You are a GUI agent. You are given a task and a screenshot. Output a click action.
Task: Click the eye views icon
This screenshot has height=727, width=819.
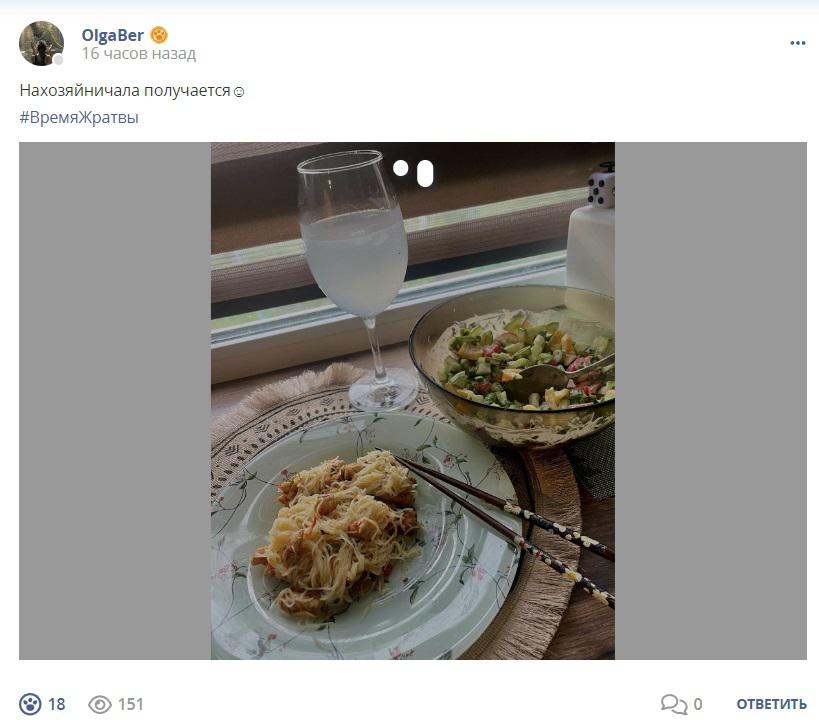click(x=100, y=704)
